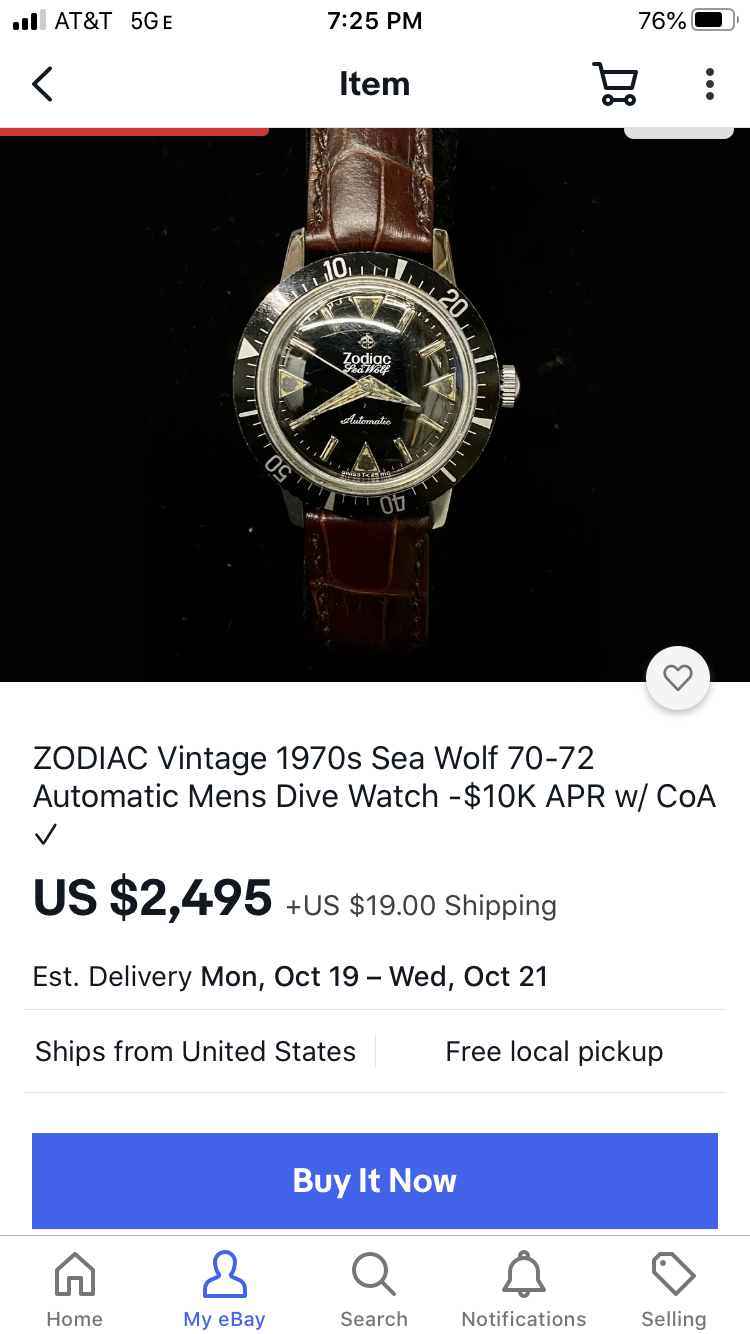This screenshot has height=1334, width=750.
Task: Tap the Home house icon
Action: click(x=75, y=1275)
